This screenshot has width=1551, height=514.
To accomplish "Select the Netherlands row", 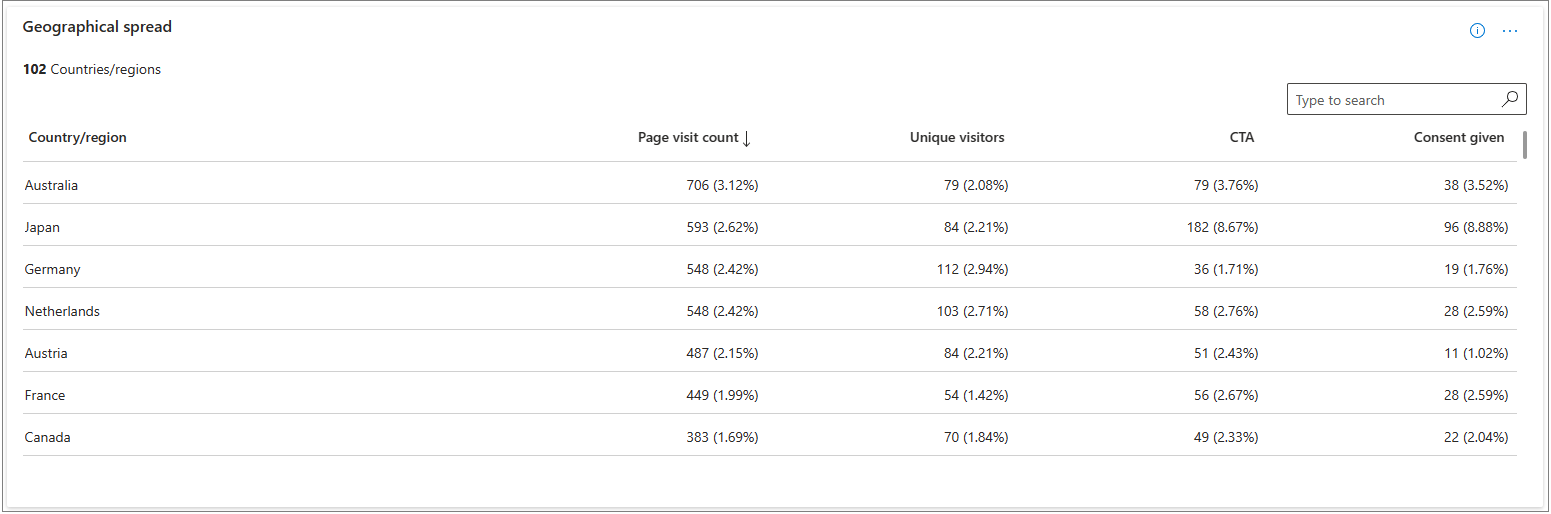I will (x=63, y=311).
